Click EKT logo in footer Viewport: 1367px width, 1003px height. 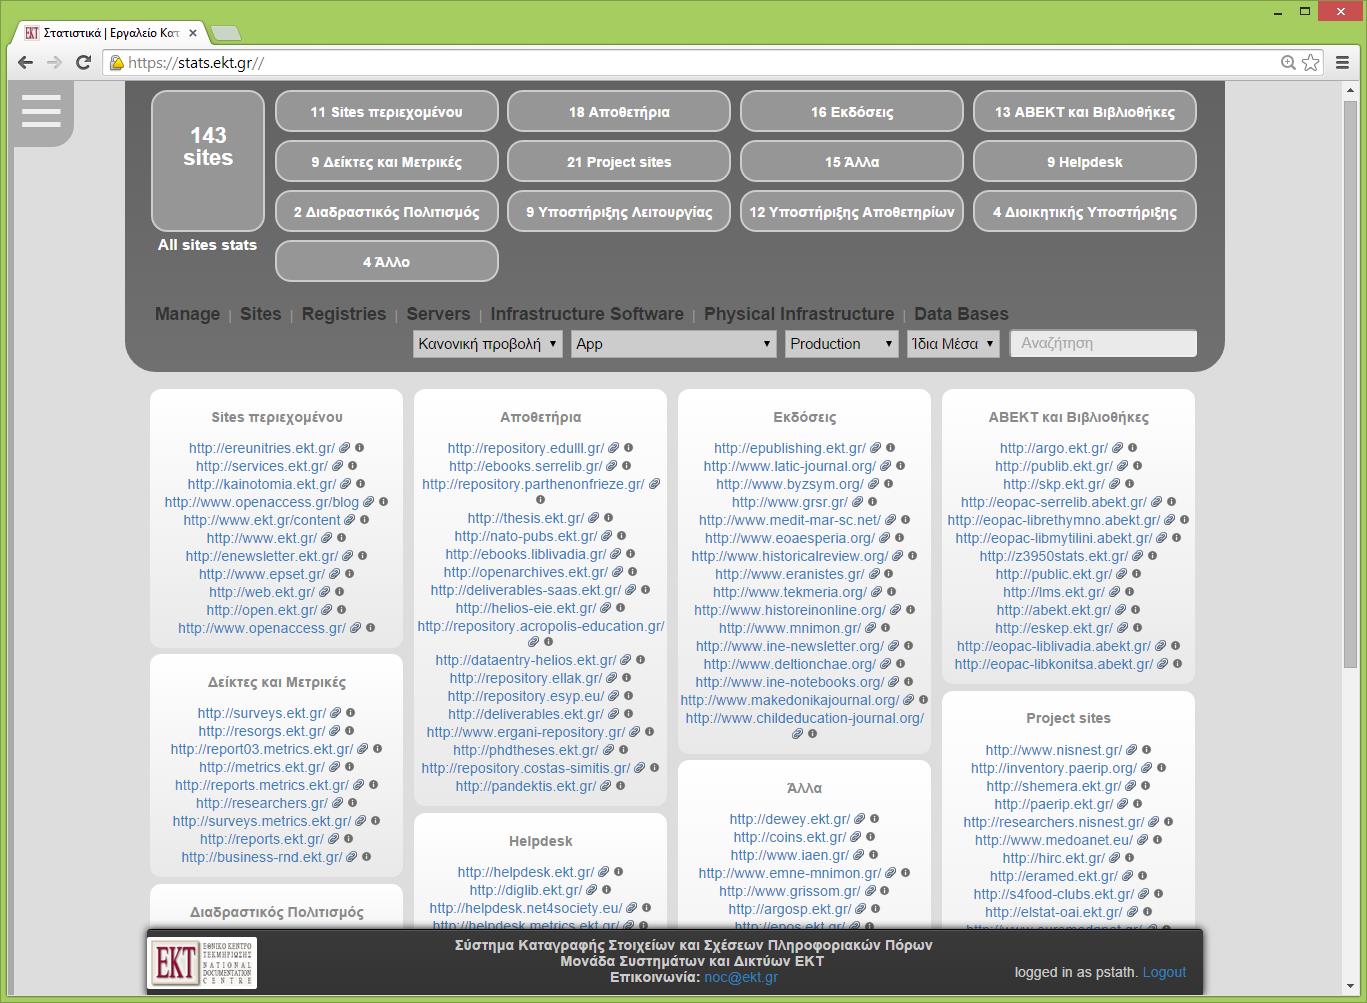coord(202,962)
